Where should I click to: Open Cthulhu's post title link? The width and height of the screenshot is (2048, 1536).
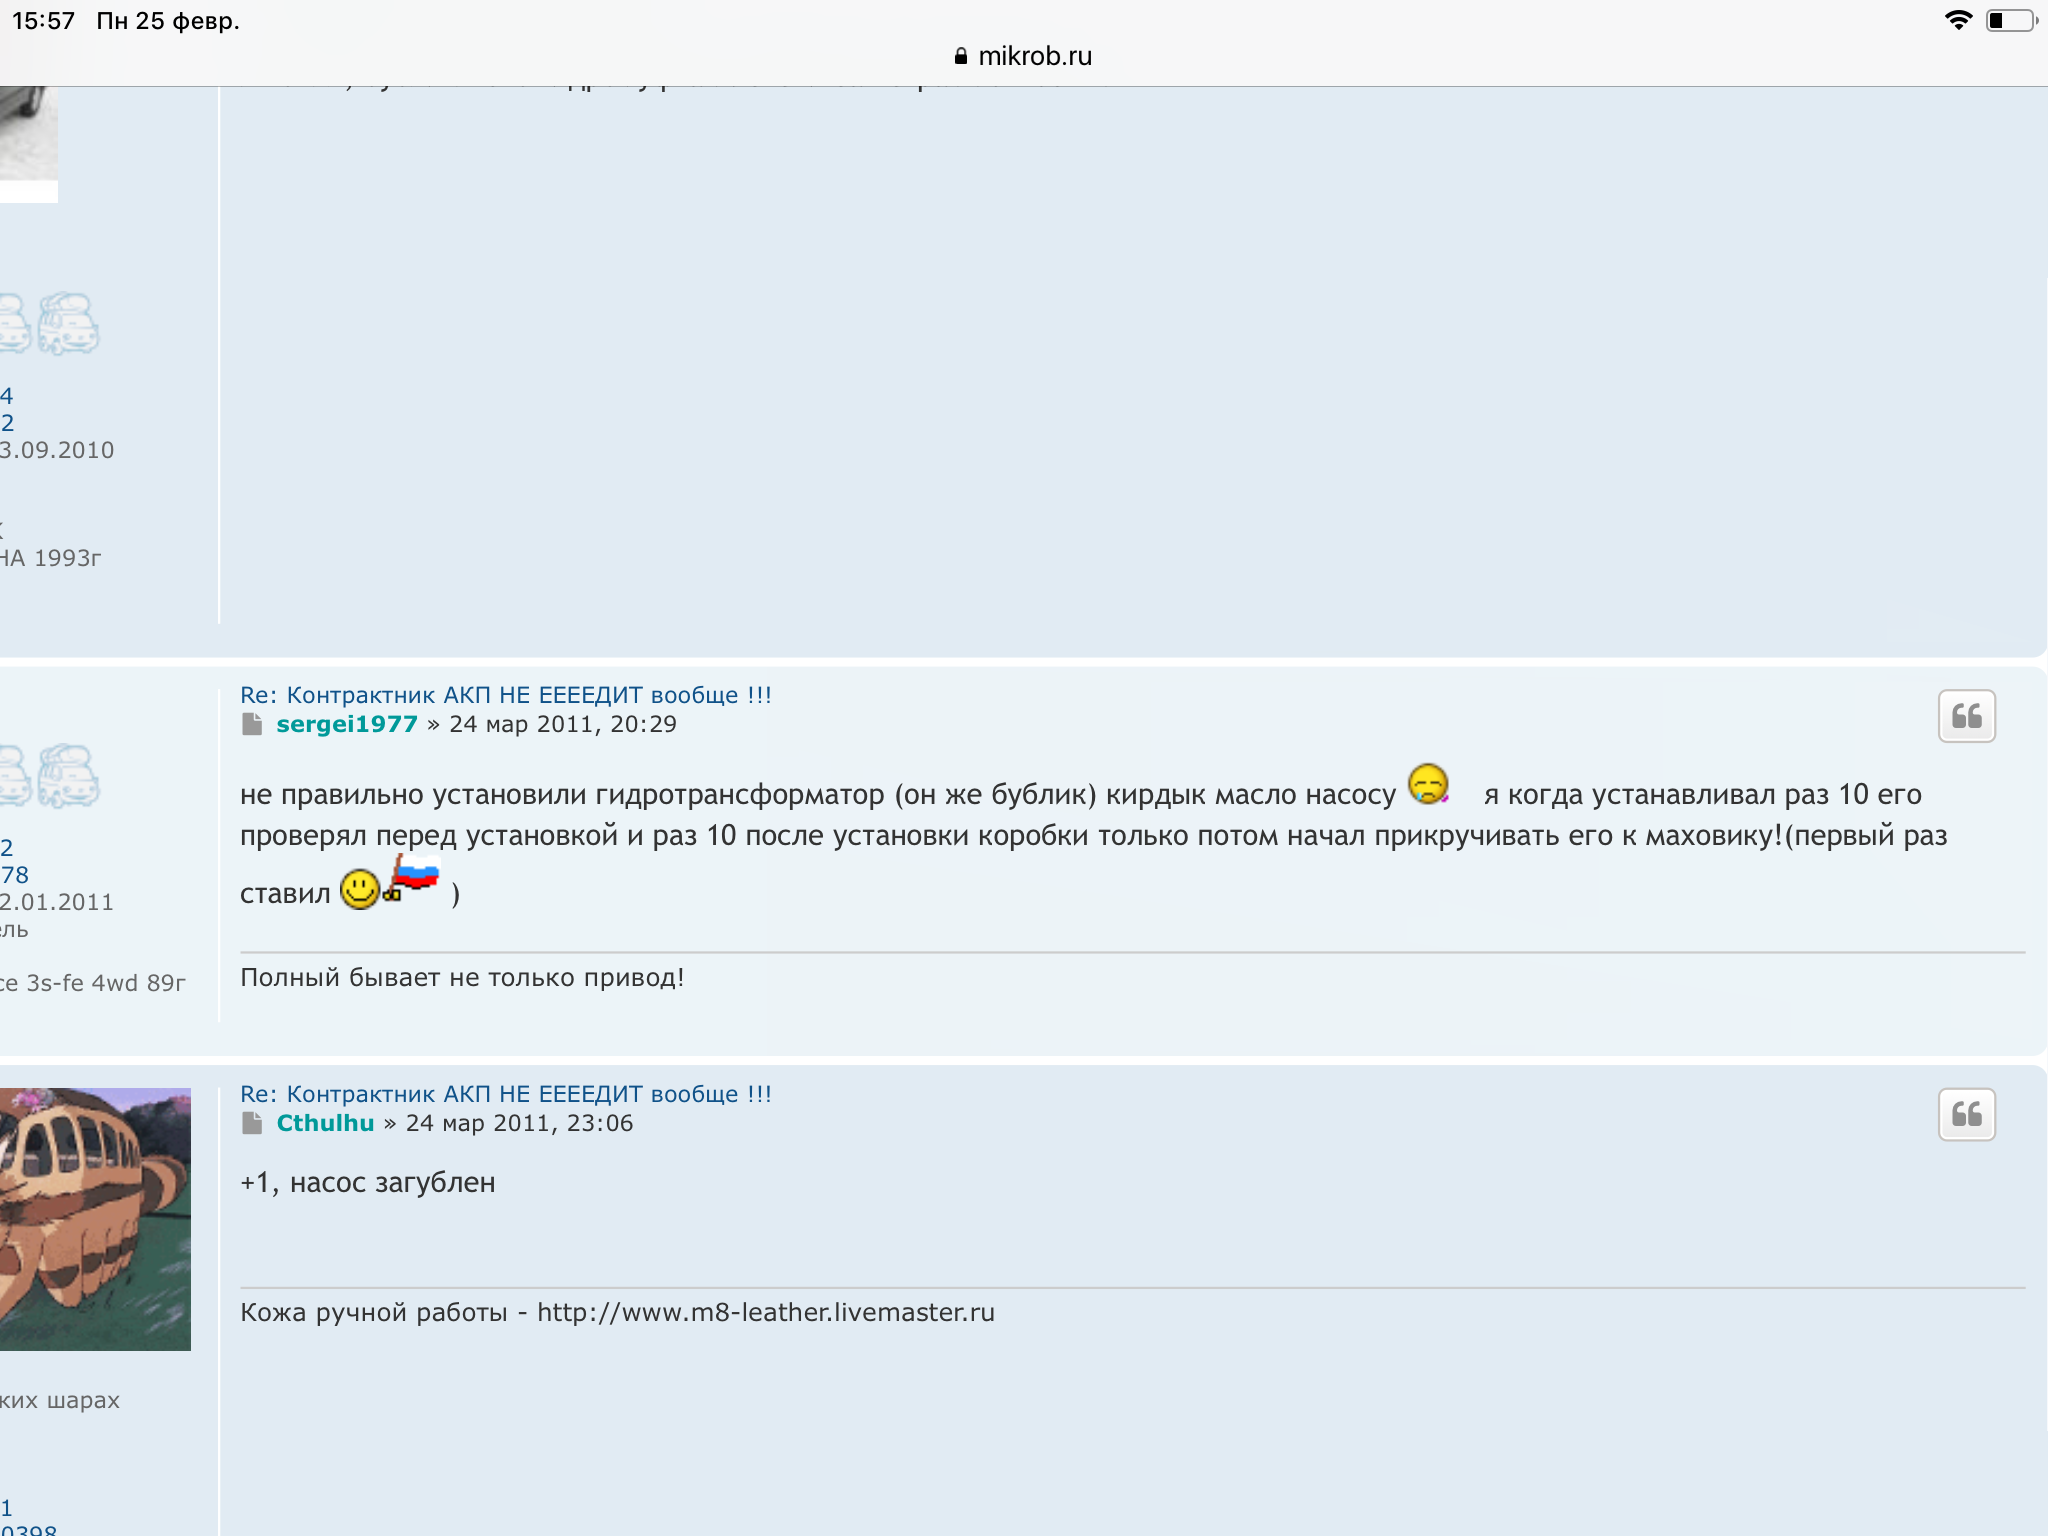tap(506, 1094)
